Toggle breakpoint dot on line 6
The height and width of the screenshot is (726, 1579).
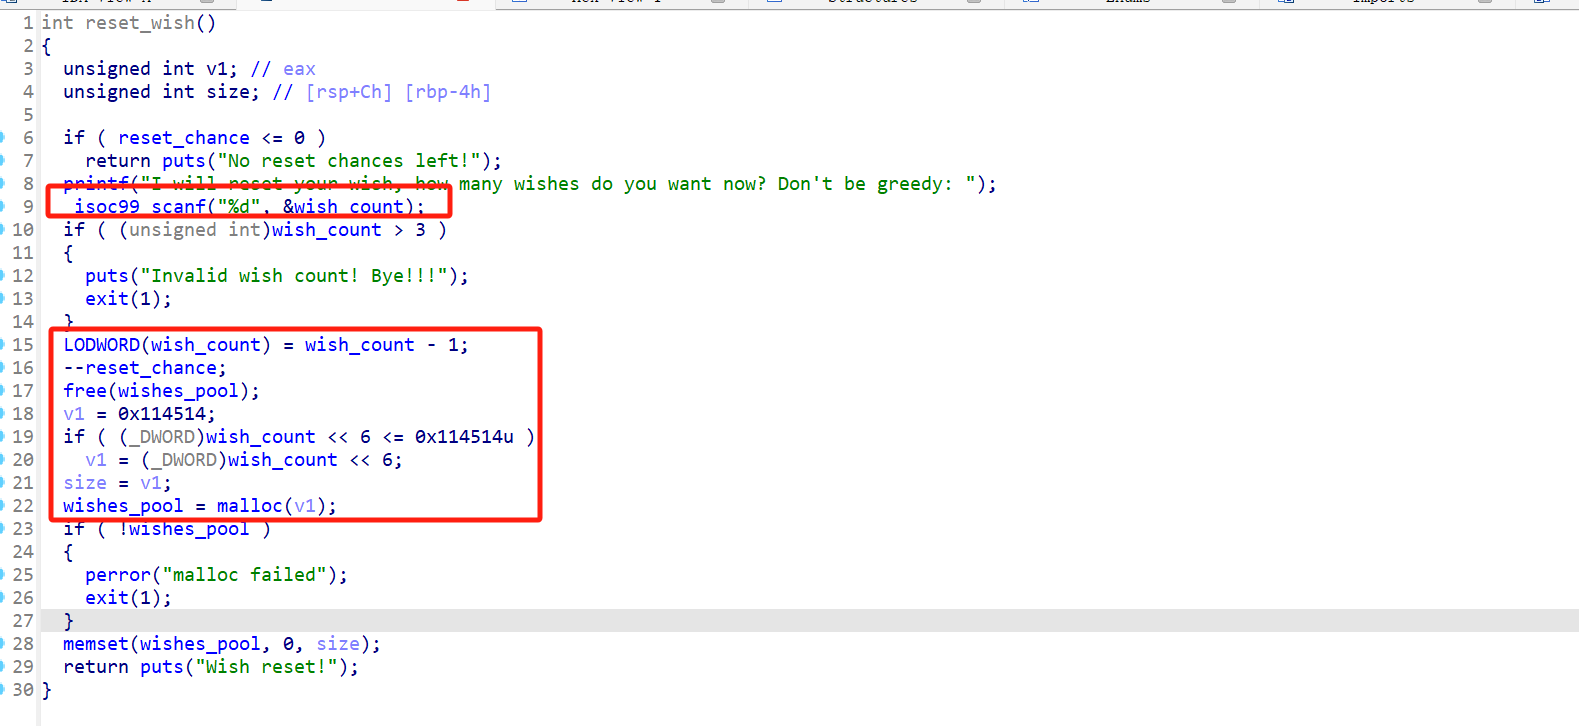pyautogui.click(x=3, y=138)
